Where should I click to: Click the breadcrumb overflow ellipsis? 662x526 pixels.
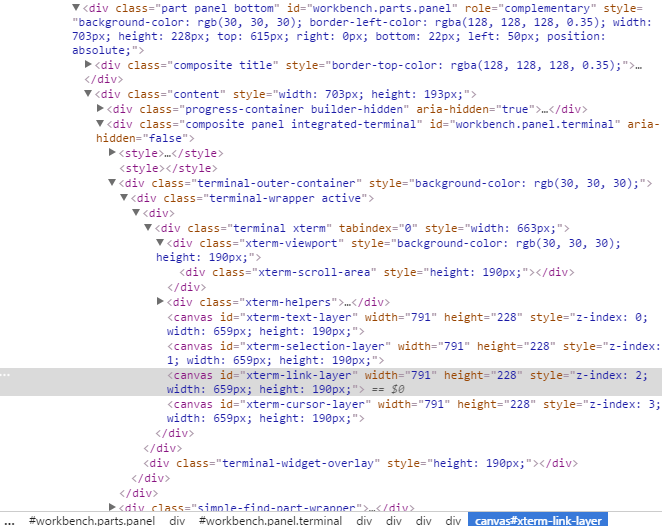9,521
